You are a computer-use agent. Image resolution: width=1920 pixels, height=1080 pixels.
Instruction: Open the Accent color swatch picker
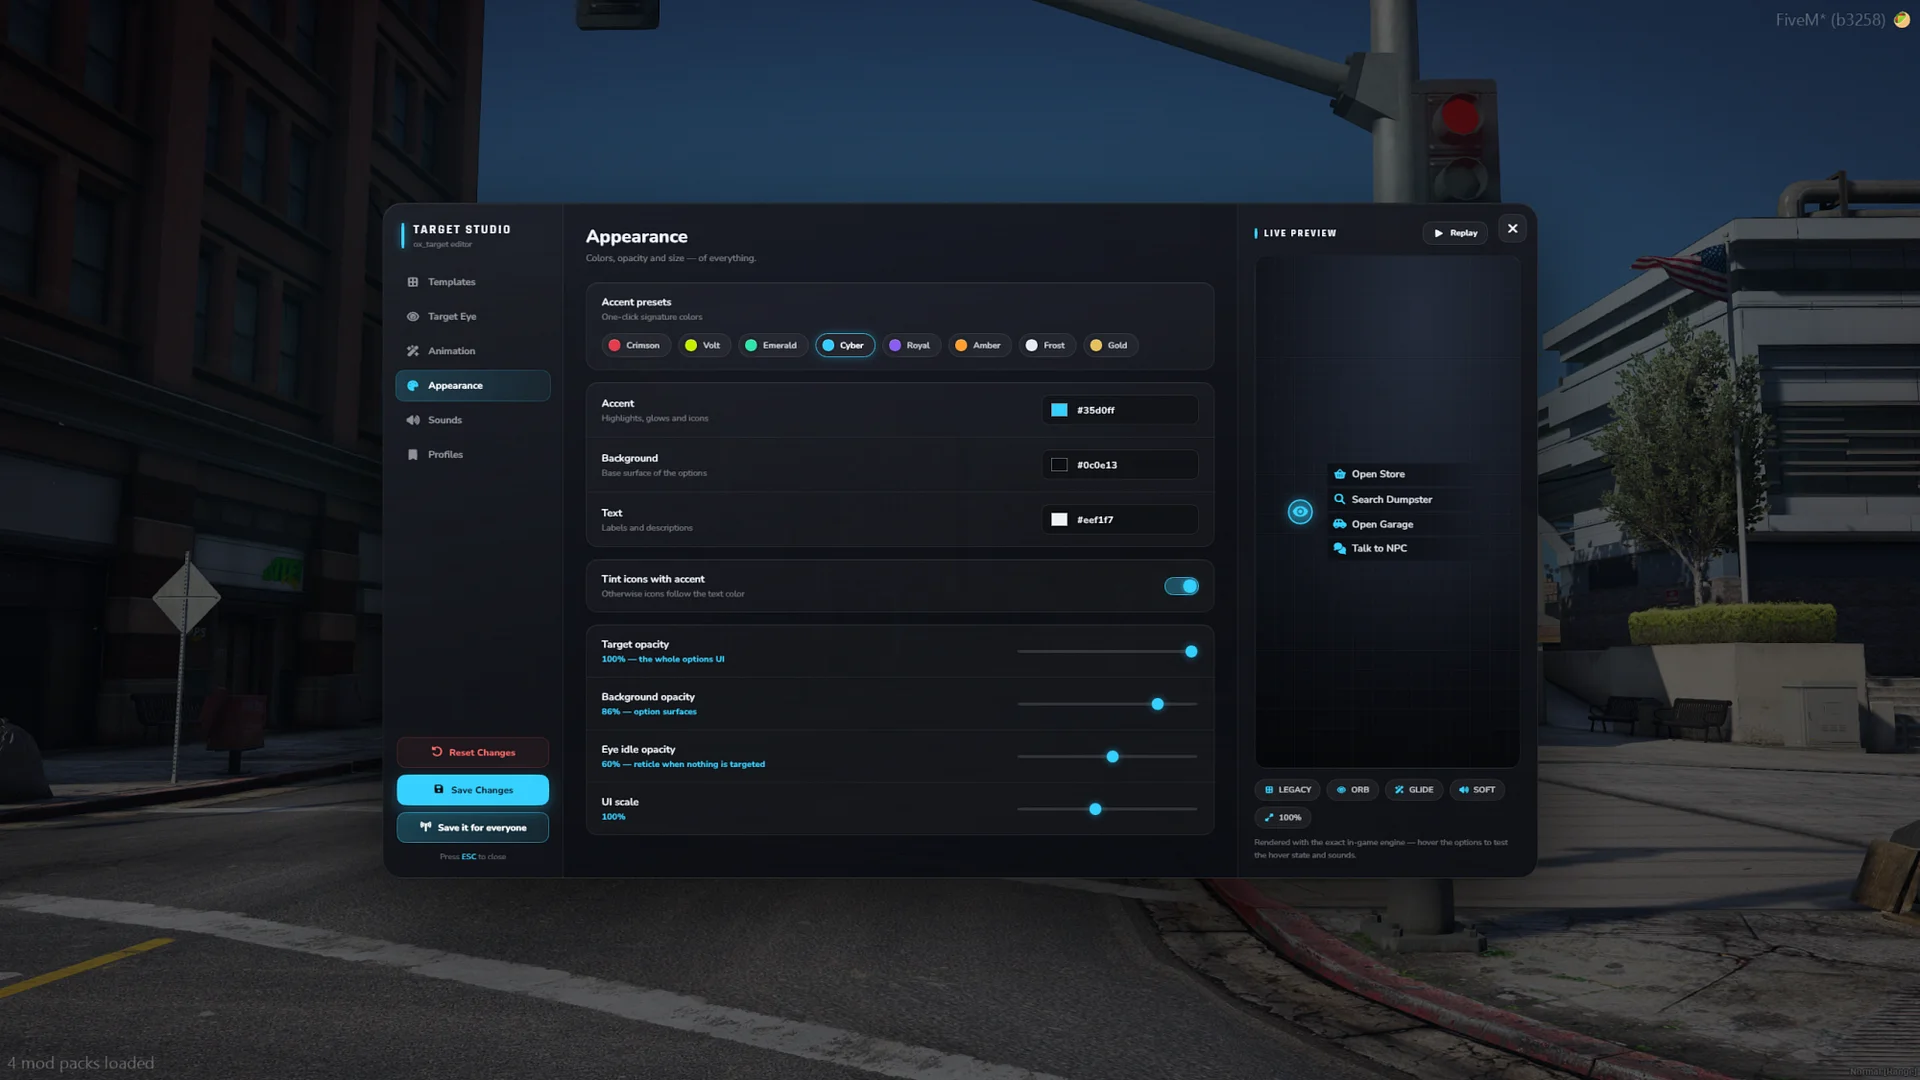pyautogui.click(x=1059, y=410)
